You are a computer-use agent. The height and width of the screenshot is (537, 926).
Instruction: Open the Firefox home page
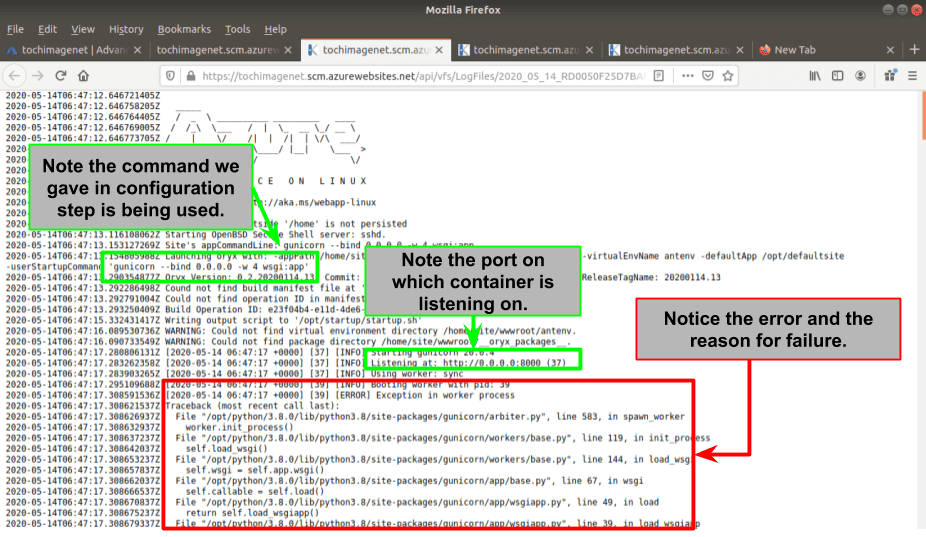83,76
